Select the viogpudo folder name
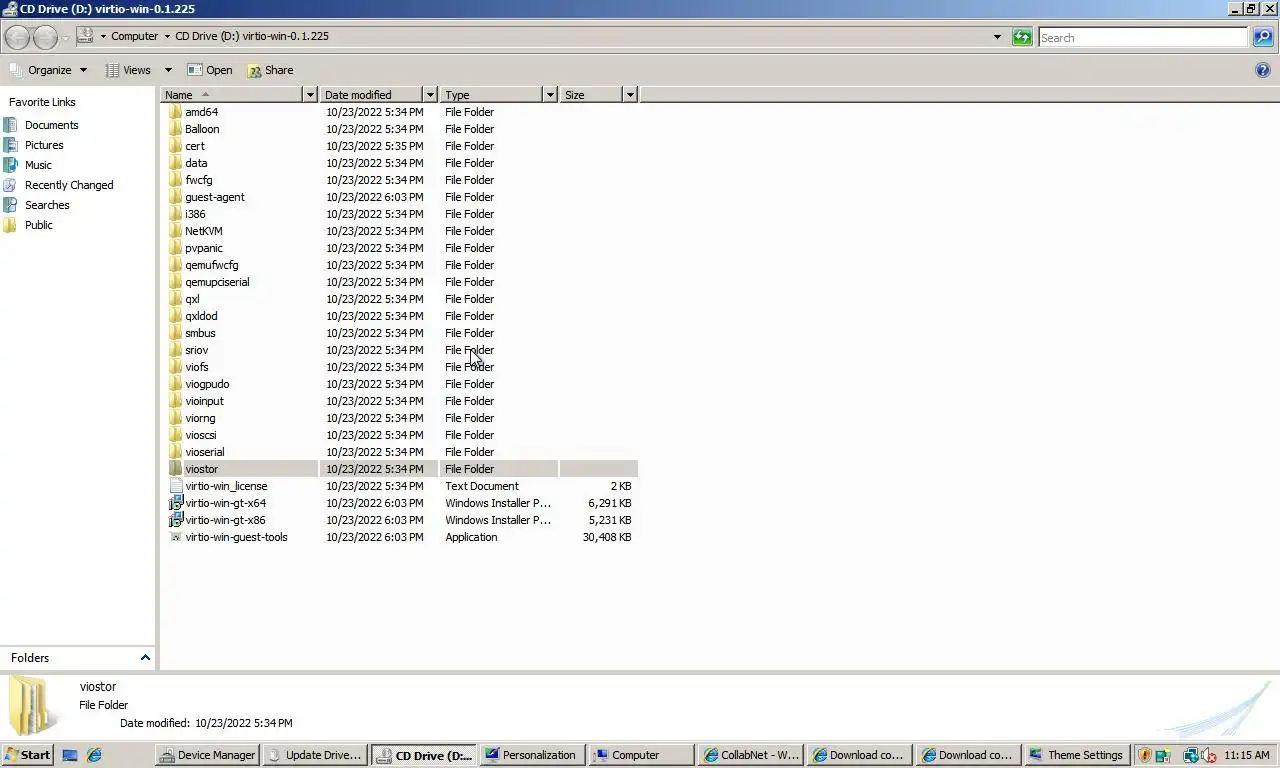Viewport: 1280px width, 768px height. [x=207, y=384]
